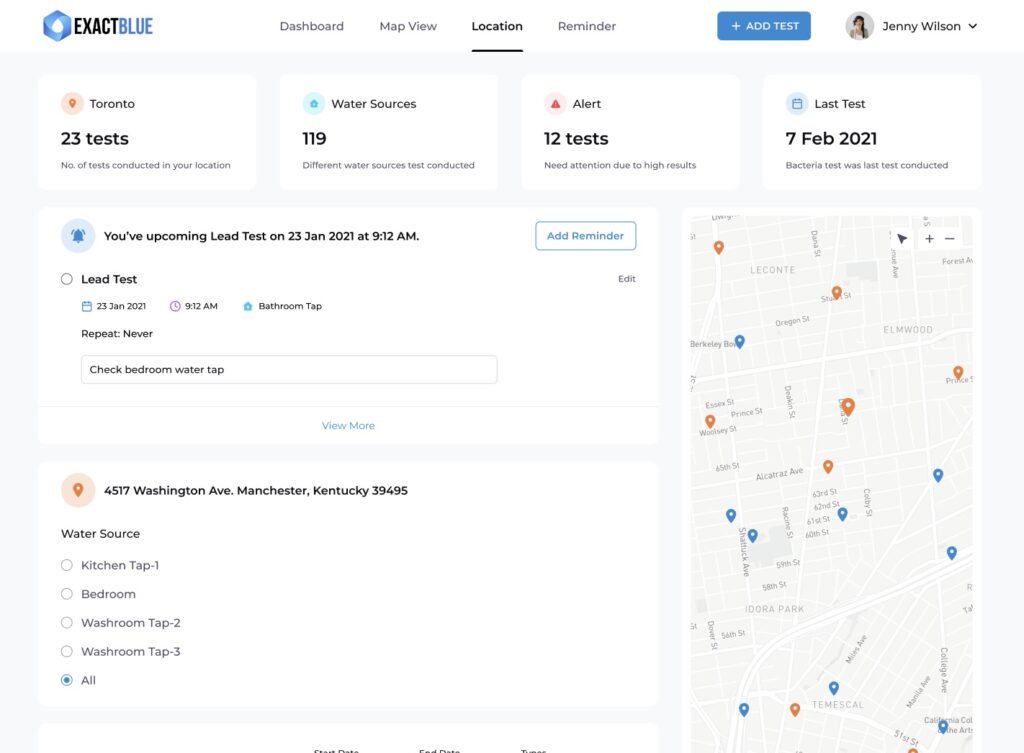
Task: Click Jenny Wilson's profile avatar
Action: point(859,26)
